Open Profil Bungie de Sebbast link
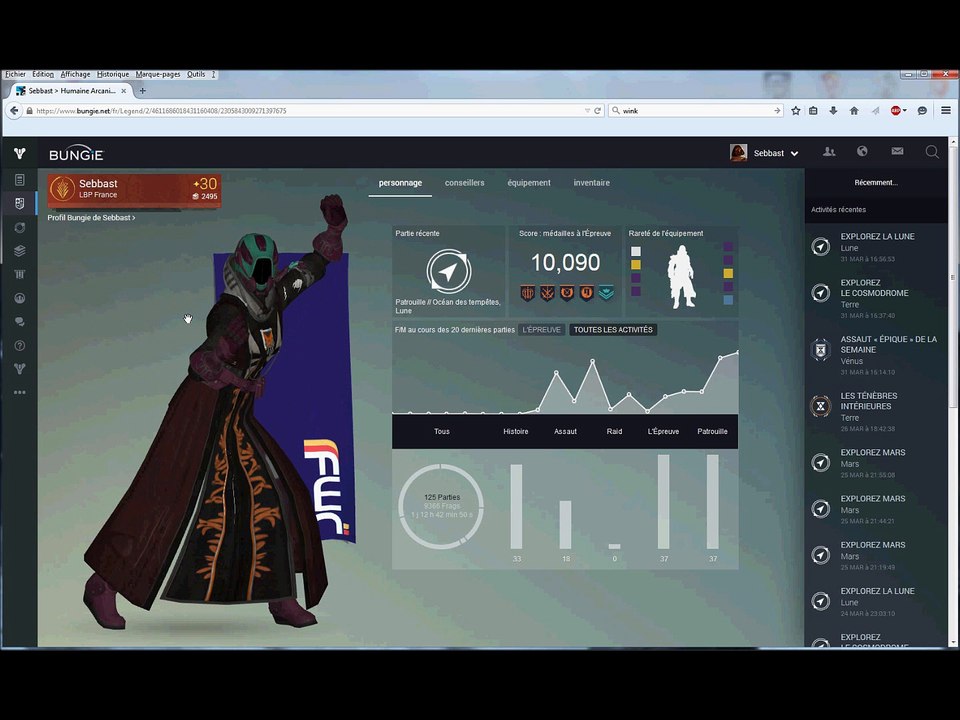This screenshot has width=960, height=720. (x=91, y=217)
